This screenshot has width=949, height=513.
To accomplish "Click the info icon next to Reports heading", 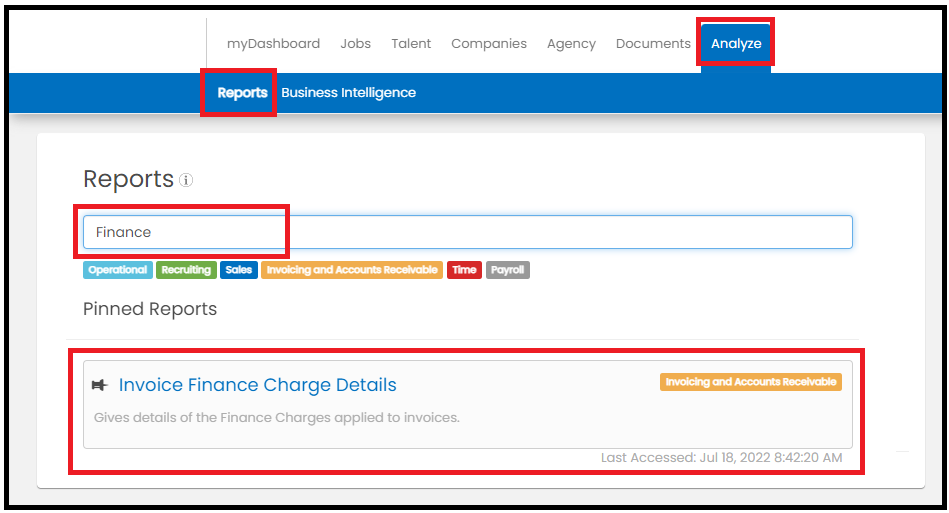I will click(x=186, y=180).
